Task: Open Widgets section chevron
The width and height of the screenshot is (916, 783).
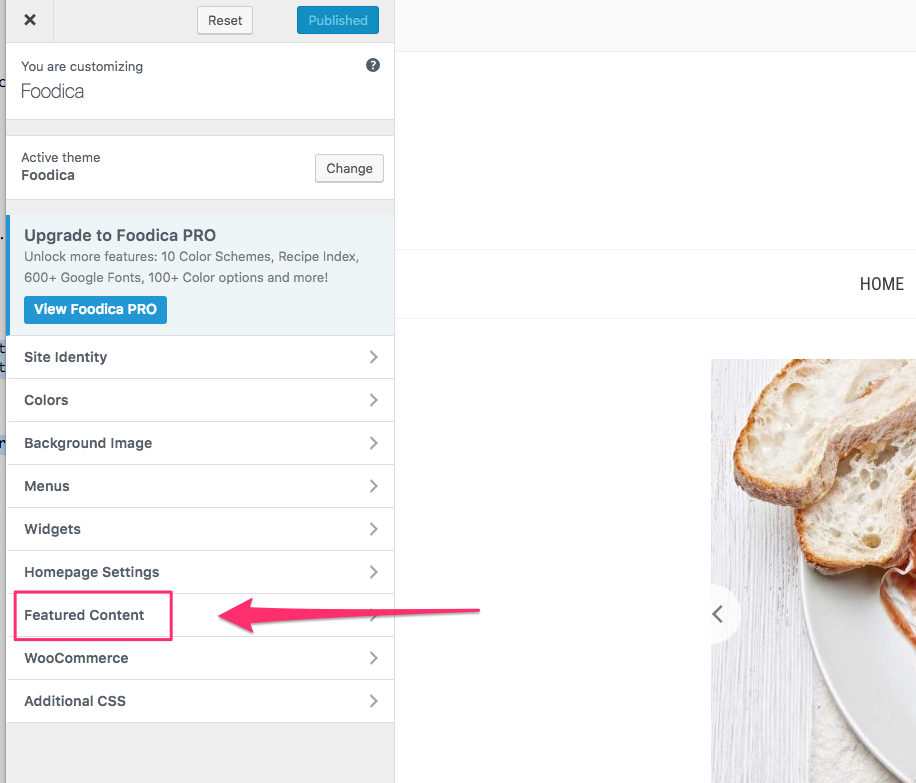Action: pos(373,529)
